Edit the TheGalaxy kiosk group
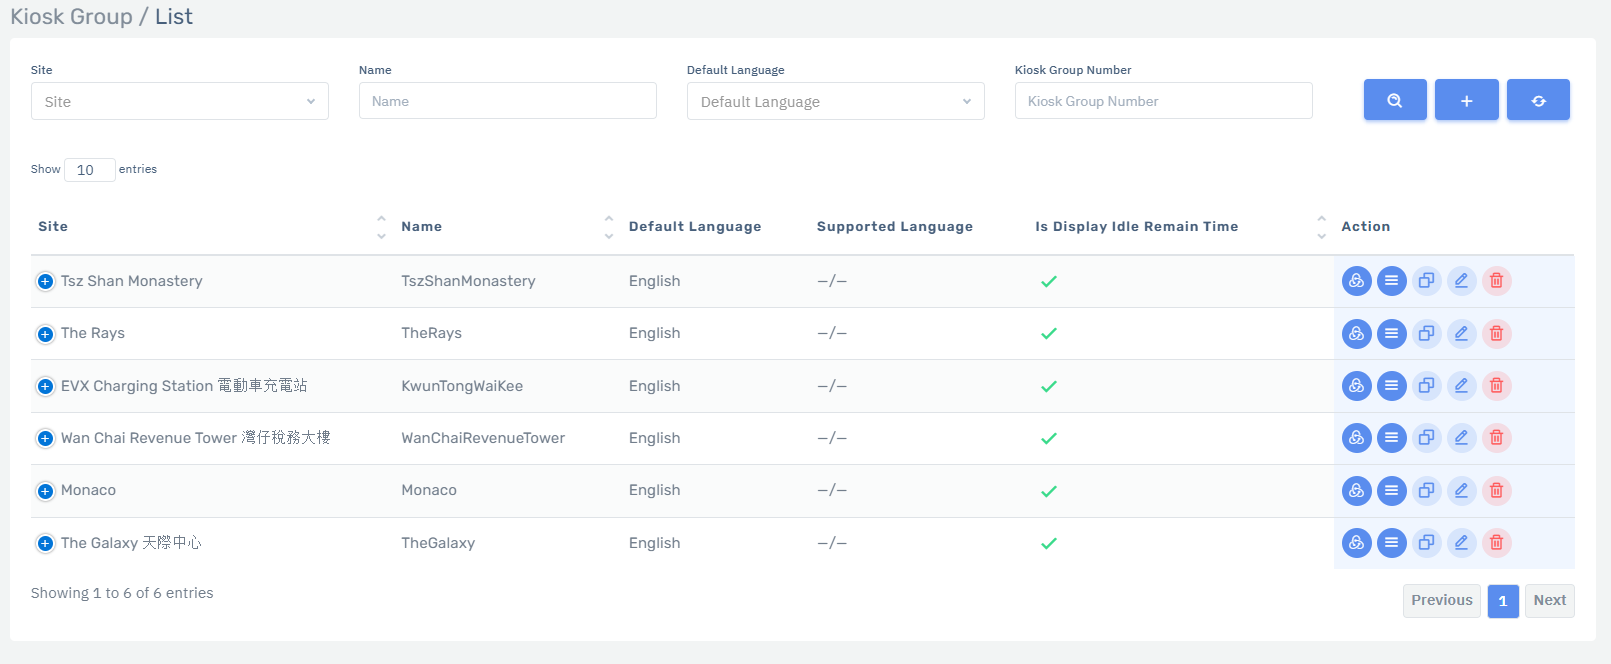Image resolution: width=1611 pixels, height=664 pixels. click(1461, 543)
